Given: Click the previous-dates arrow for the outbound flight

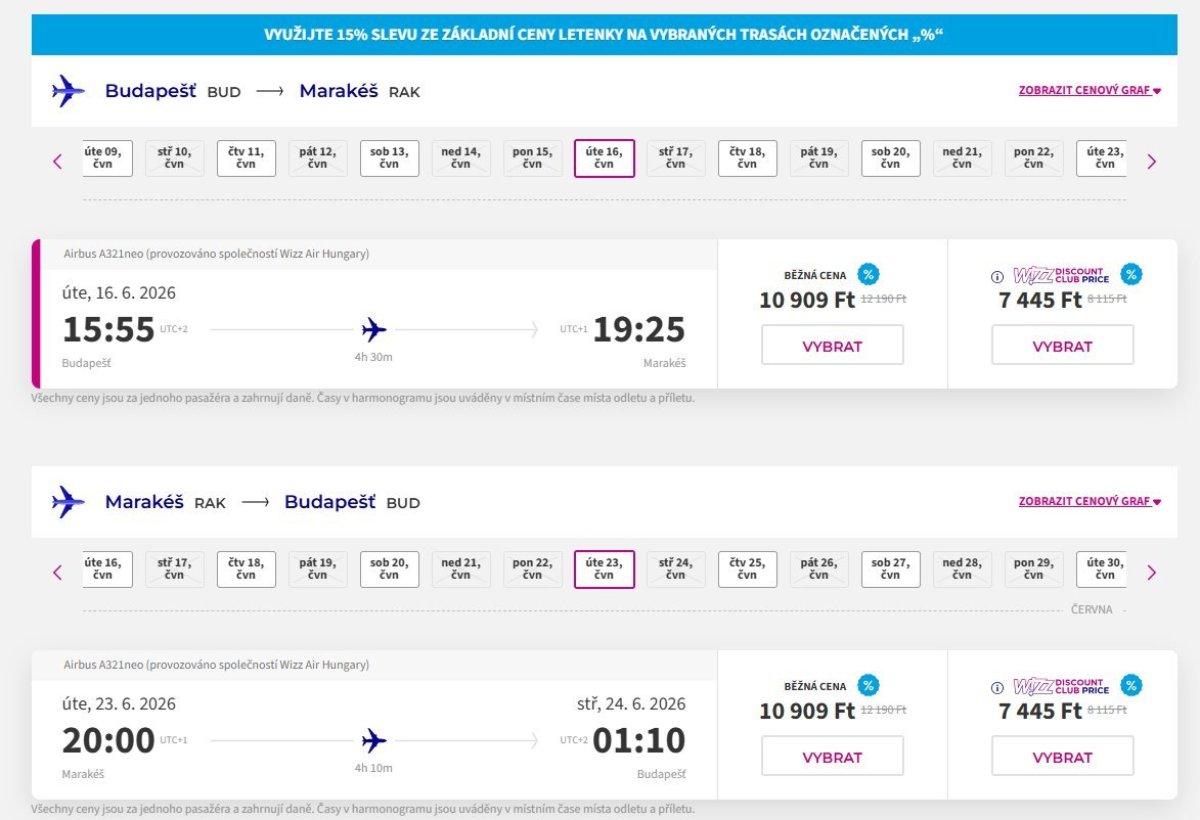Looking at the screenshot, I should (x=57, y=161).
